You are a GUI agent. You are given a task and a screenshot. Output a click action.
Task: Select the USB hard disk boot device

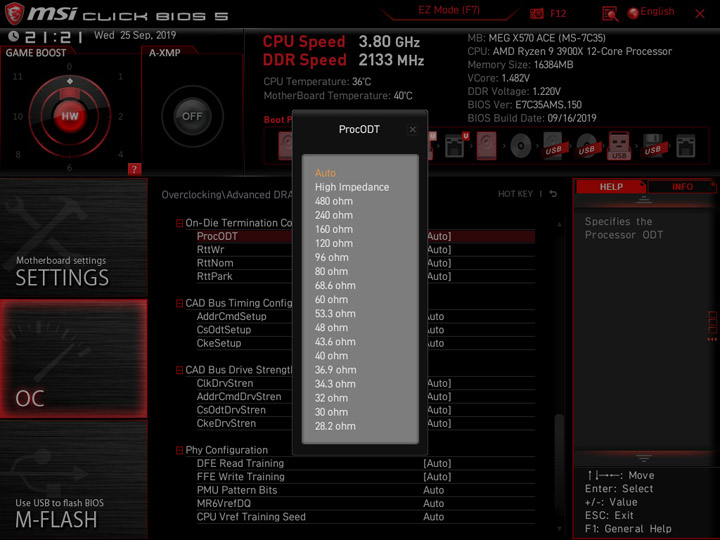555,146
